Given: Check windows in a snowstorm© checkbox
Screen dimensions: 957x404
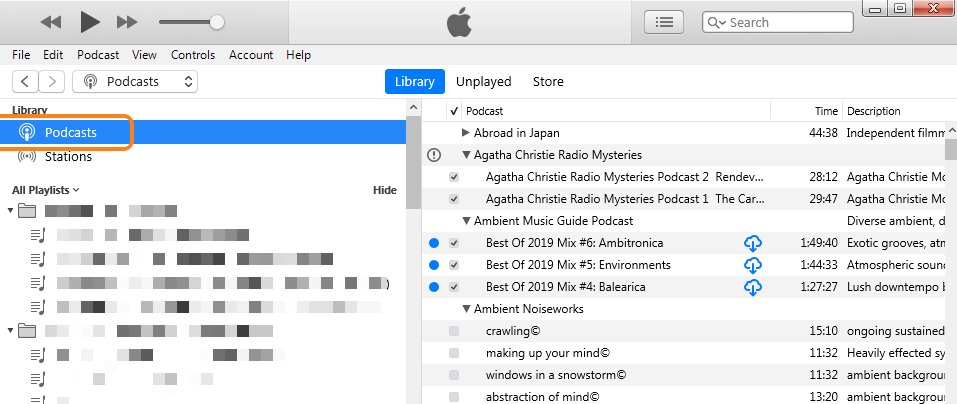Looking at the screenshot, I should pos(453,375).
